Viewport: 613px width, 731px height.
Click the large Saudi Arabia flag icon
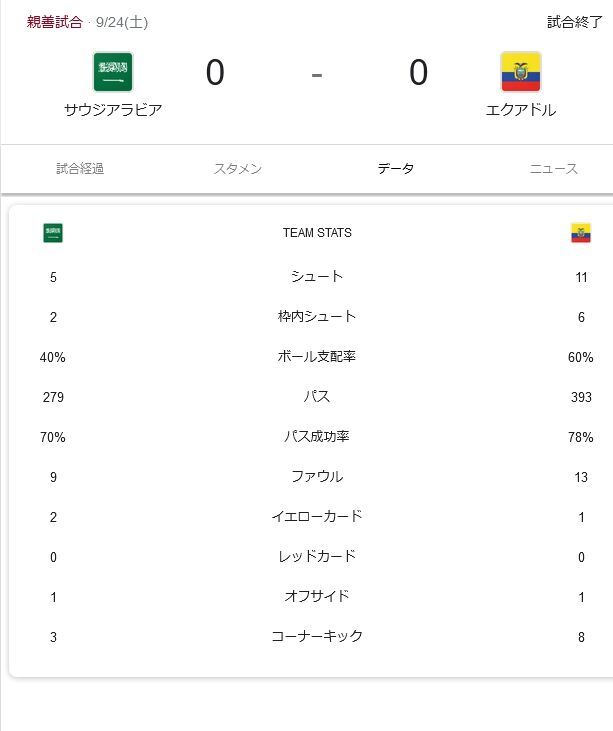pos(113,72)
